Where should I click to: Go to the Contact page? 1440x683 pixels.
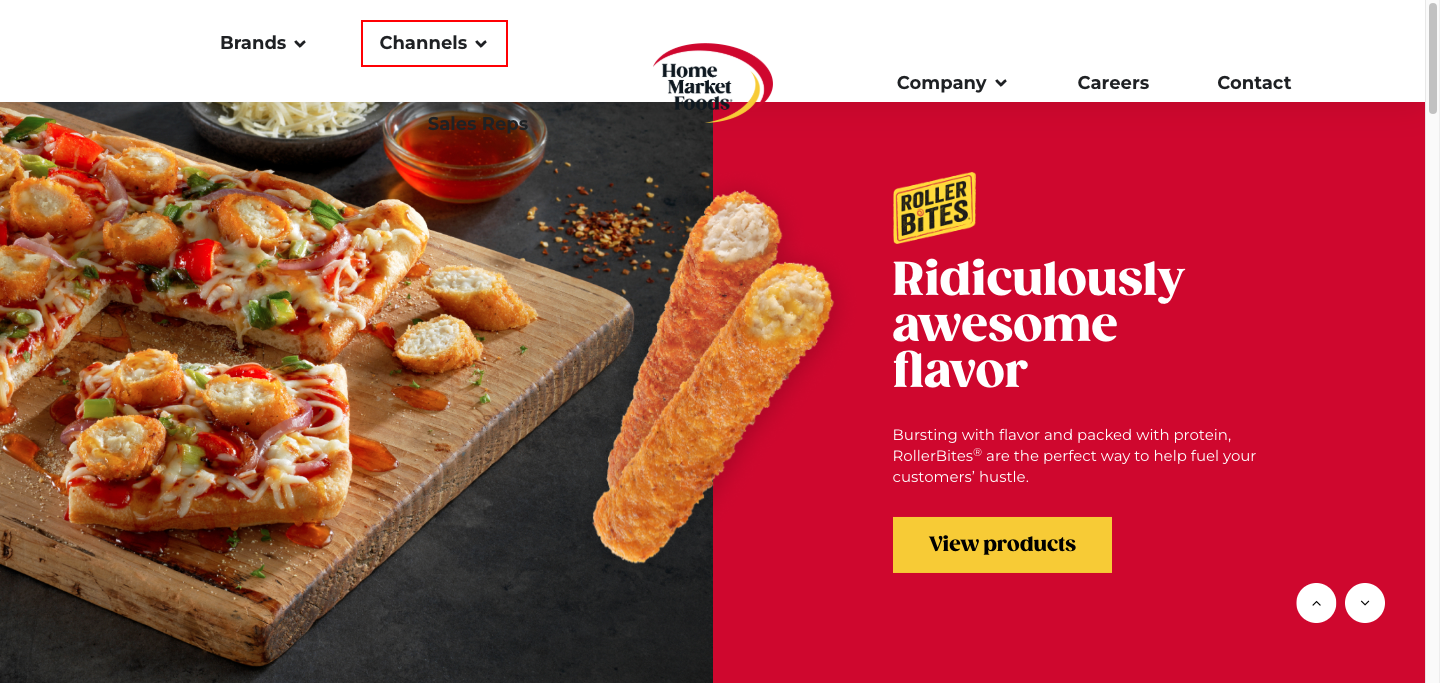tap(1254, 83)
